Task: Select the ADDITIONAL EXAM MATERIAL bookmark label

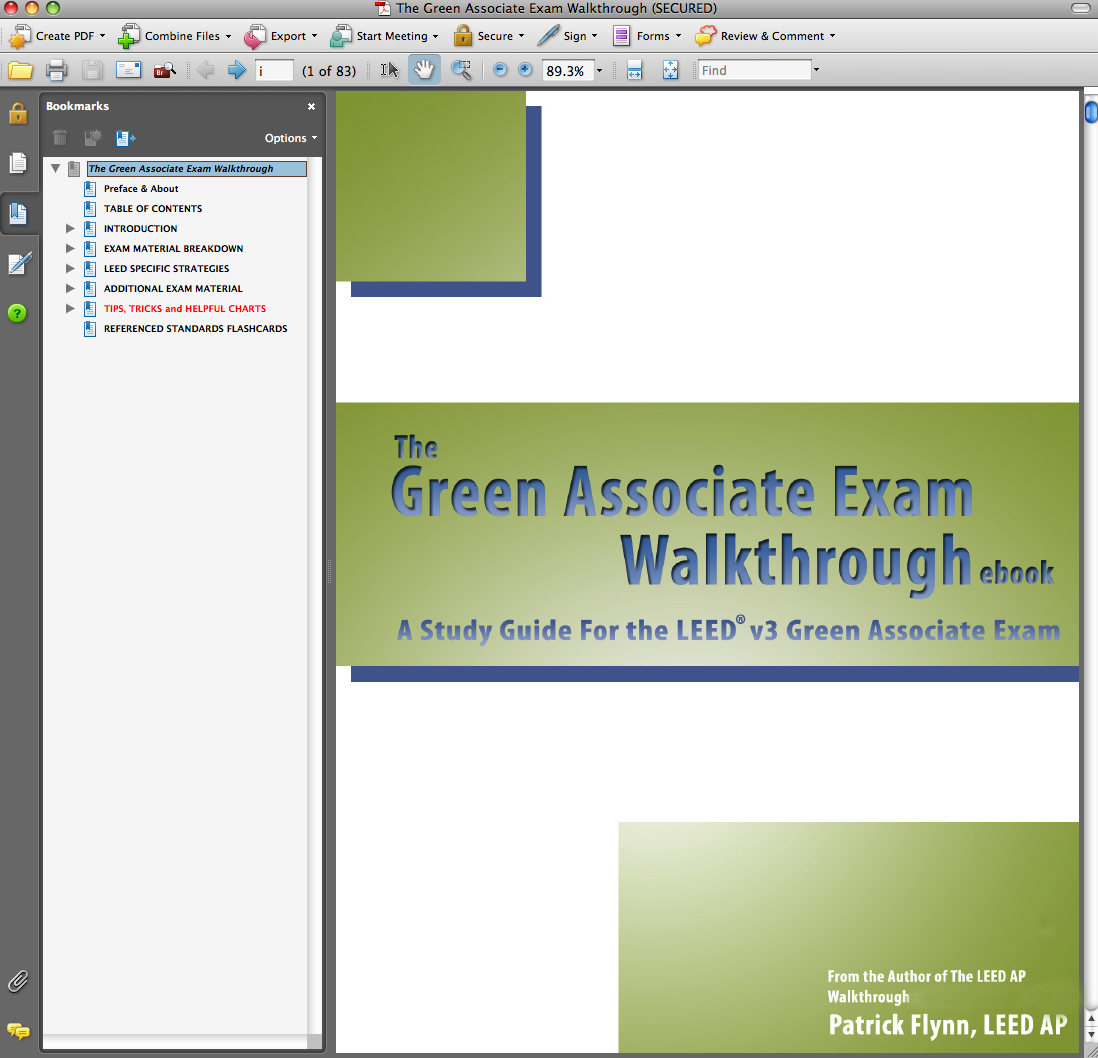Action: pyautogui.click(x=173, y=288)
